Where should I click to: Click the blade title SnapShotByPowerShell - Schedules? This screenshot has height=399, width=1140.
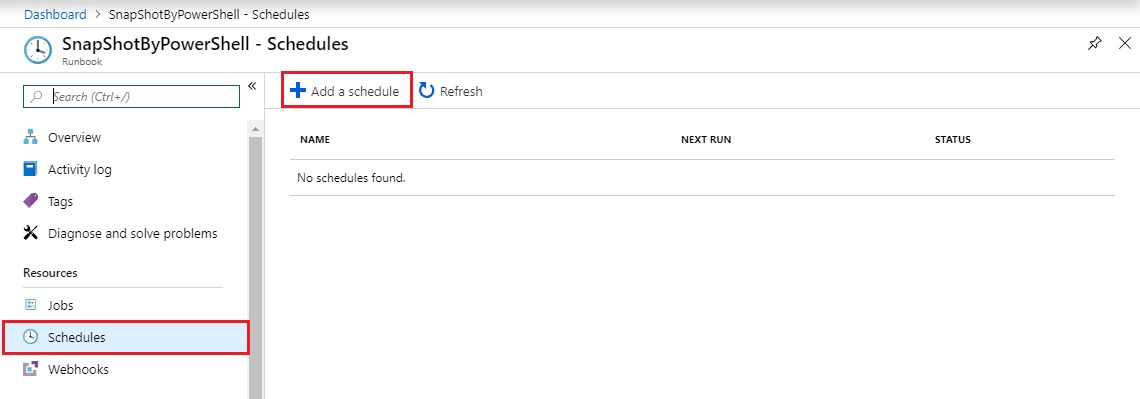[205, 44]
